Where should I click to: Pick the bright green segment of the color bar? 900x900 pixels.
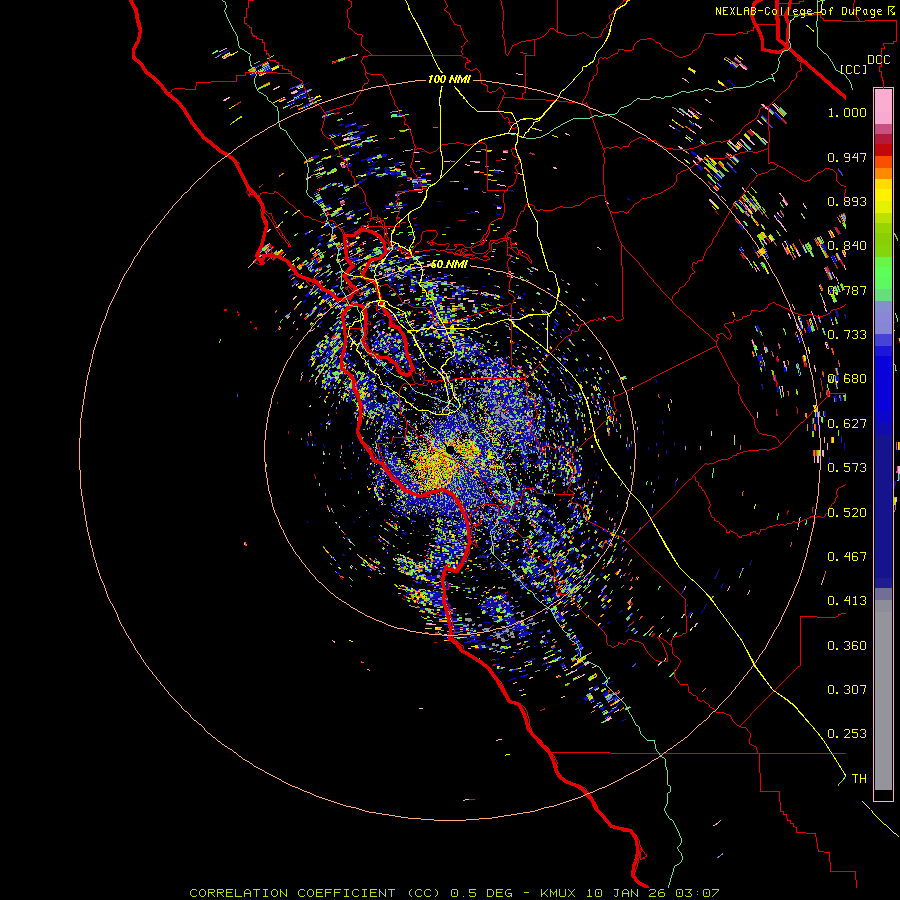[x=883, y=273]
